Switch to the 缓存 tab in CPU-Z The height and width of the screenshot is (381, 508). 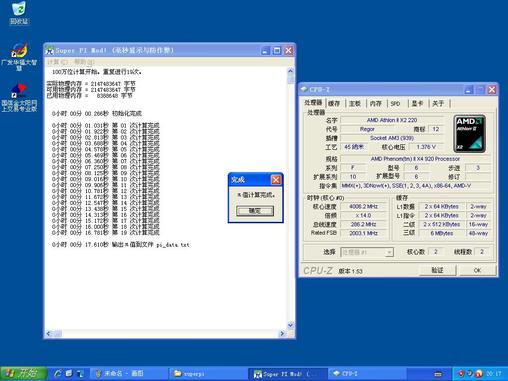[x=334, y=104]
